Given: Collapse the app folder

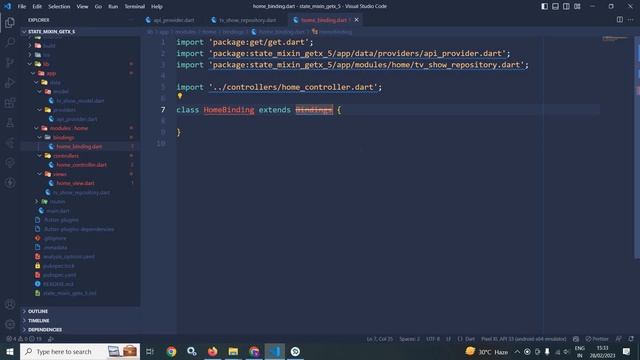Looking at the screenshot, I should pyautogui.click(x=80, y=73).
